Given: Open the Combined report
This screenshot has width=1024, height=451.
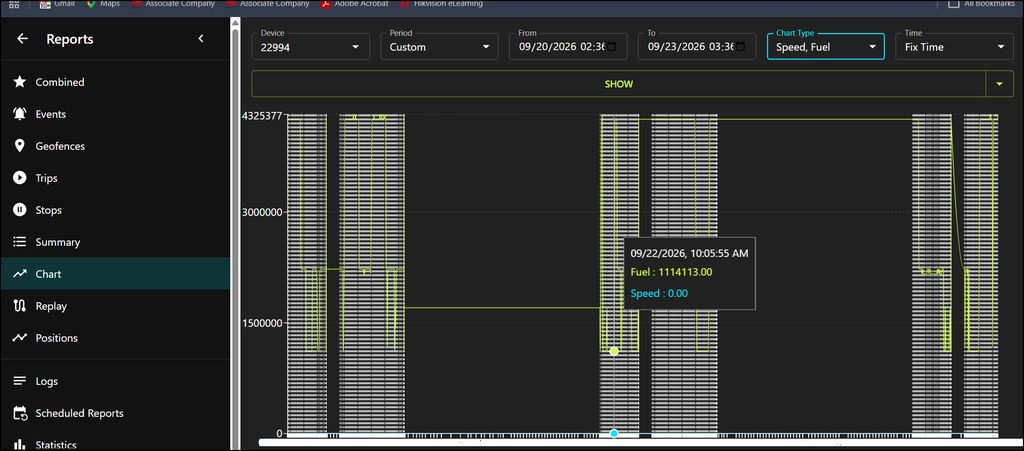Looking at the screenshot, I should 115,82.
